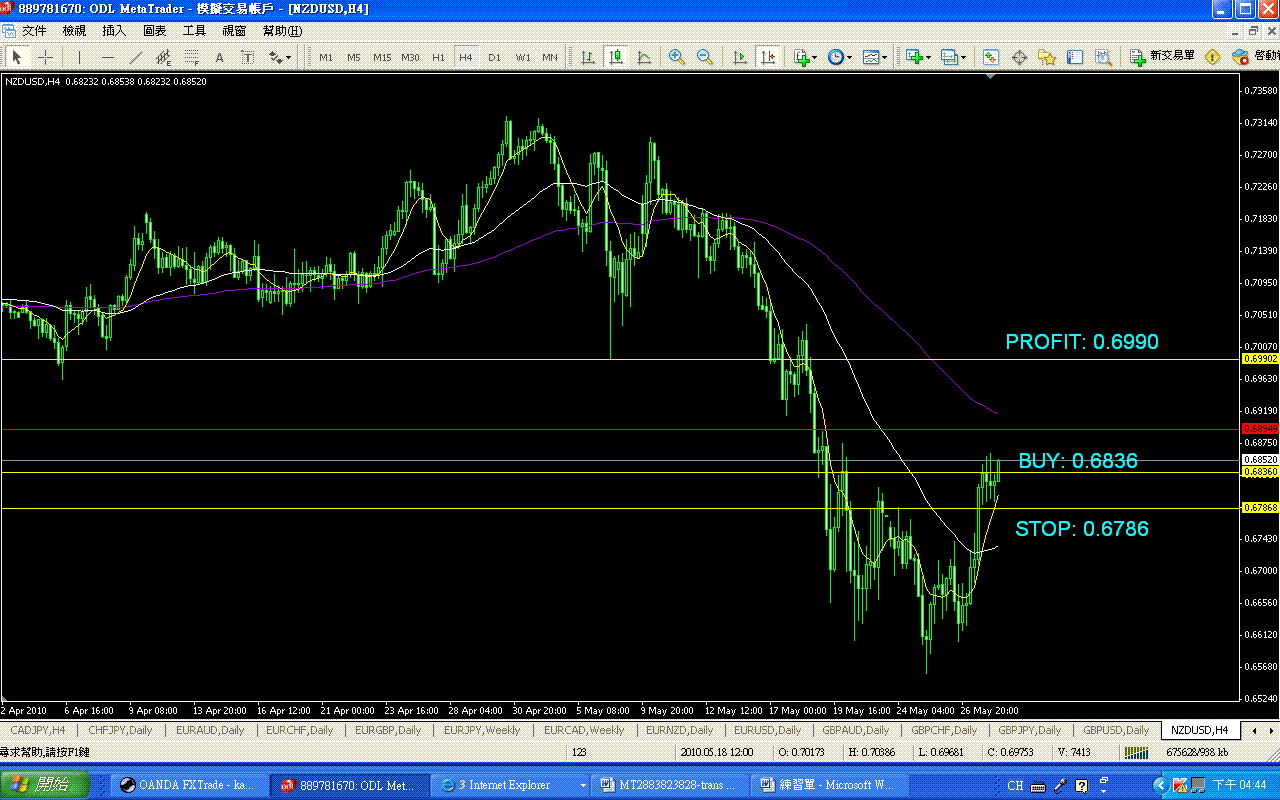The height and width of the screenshot is (800, 1280).
Task: Select the Trendline drawing tool
Action: point(135,57)
